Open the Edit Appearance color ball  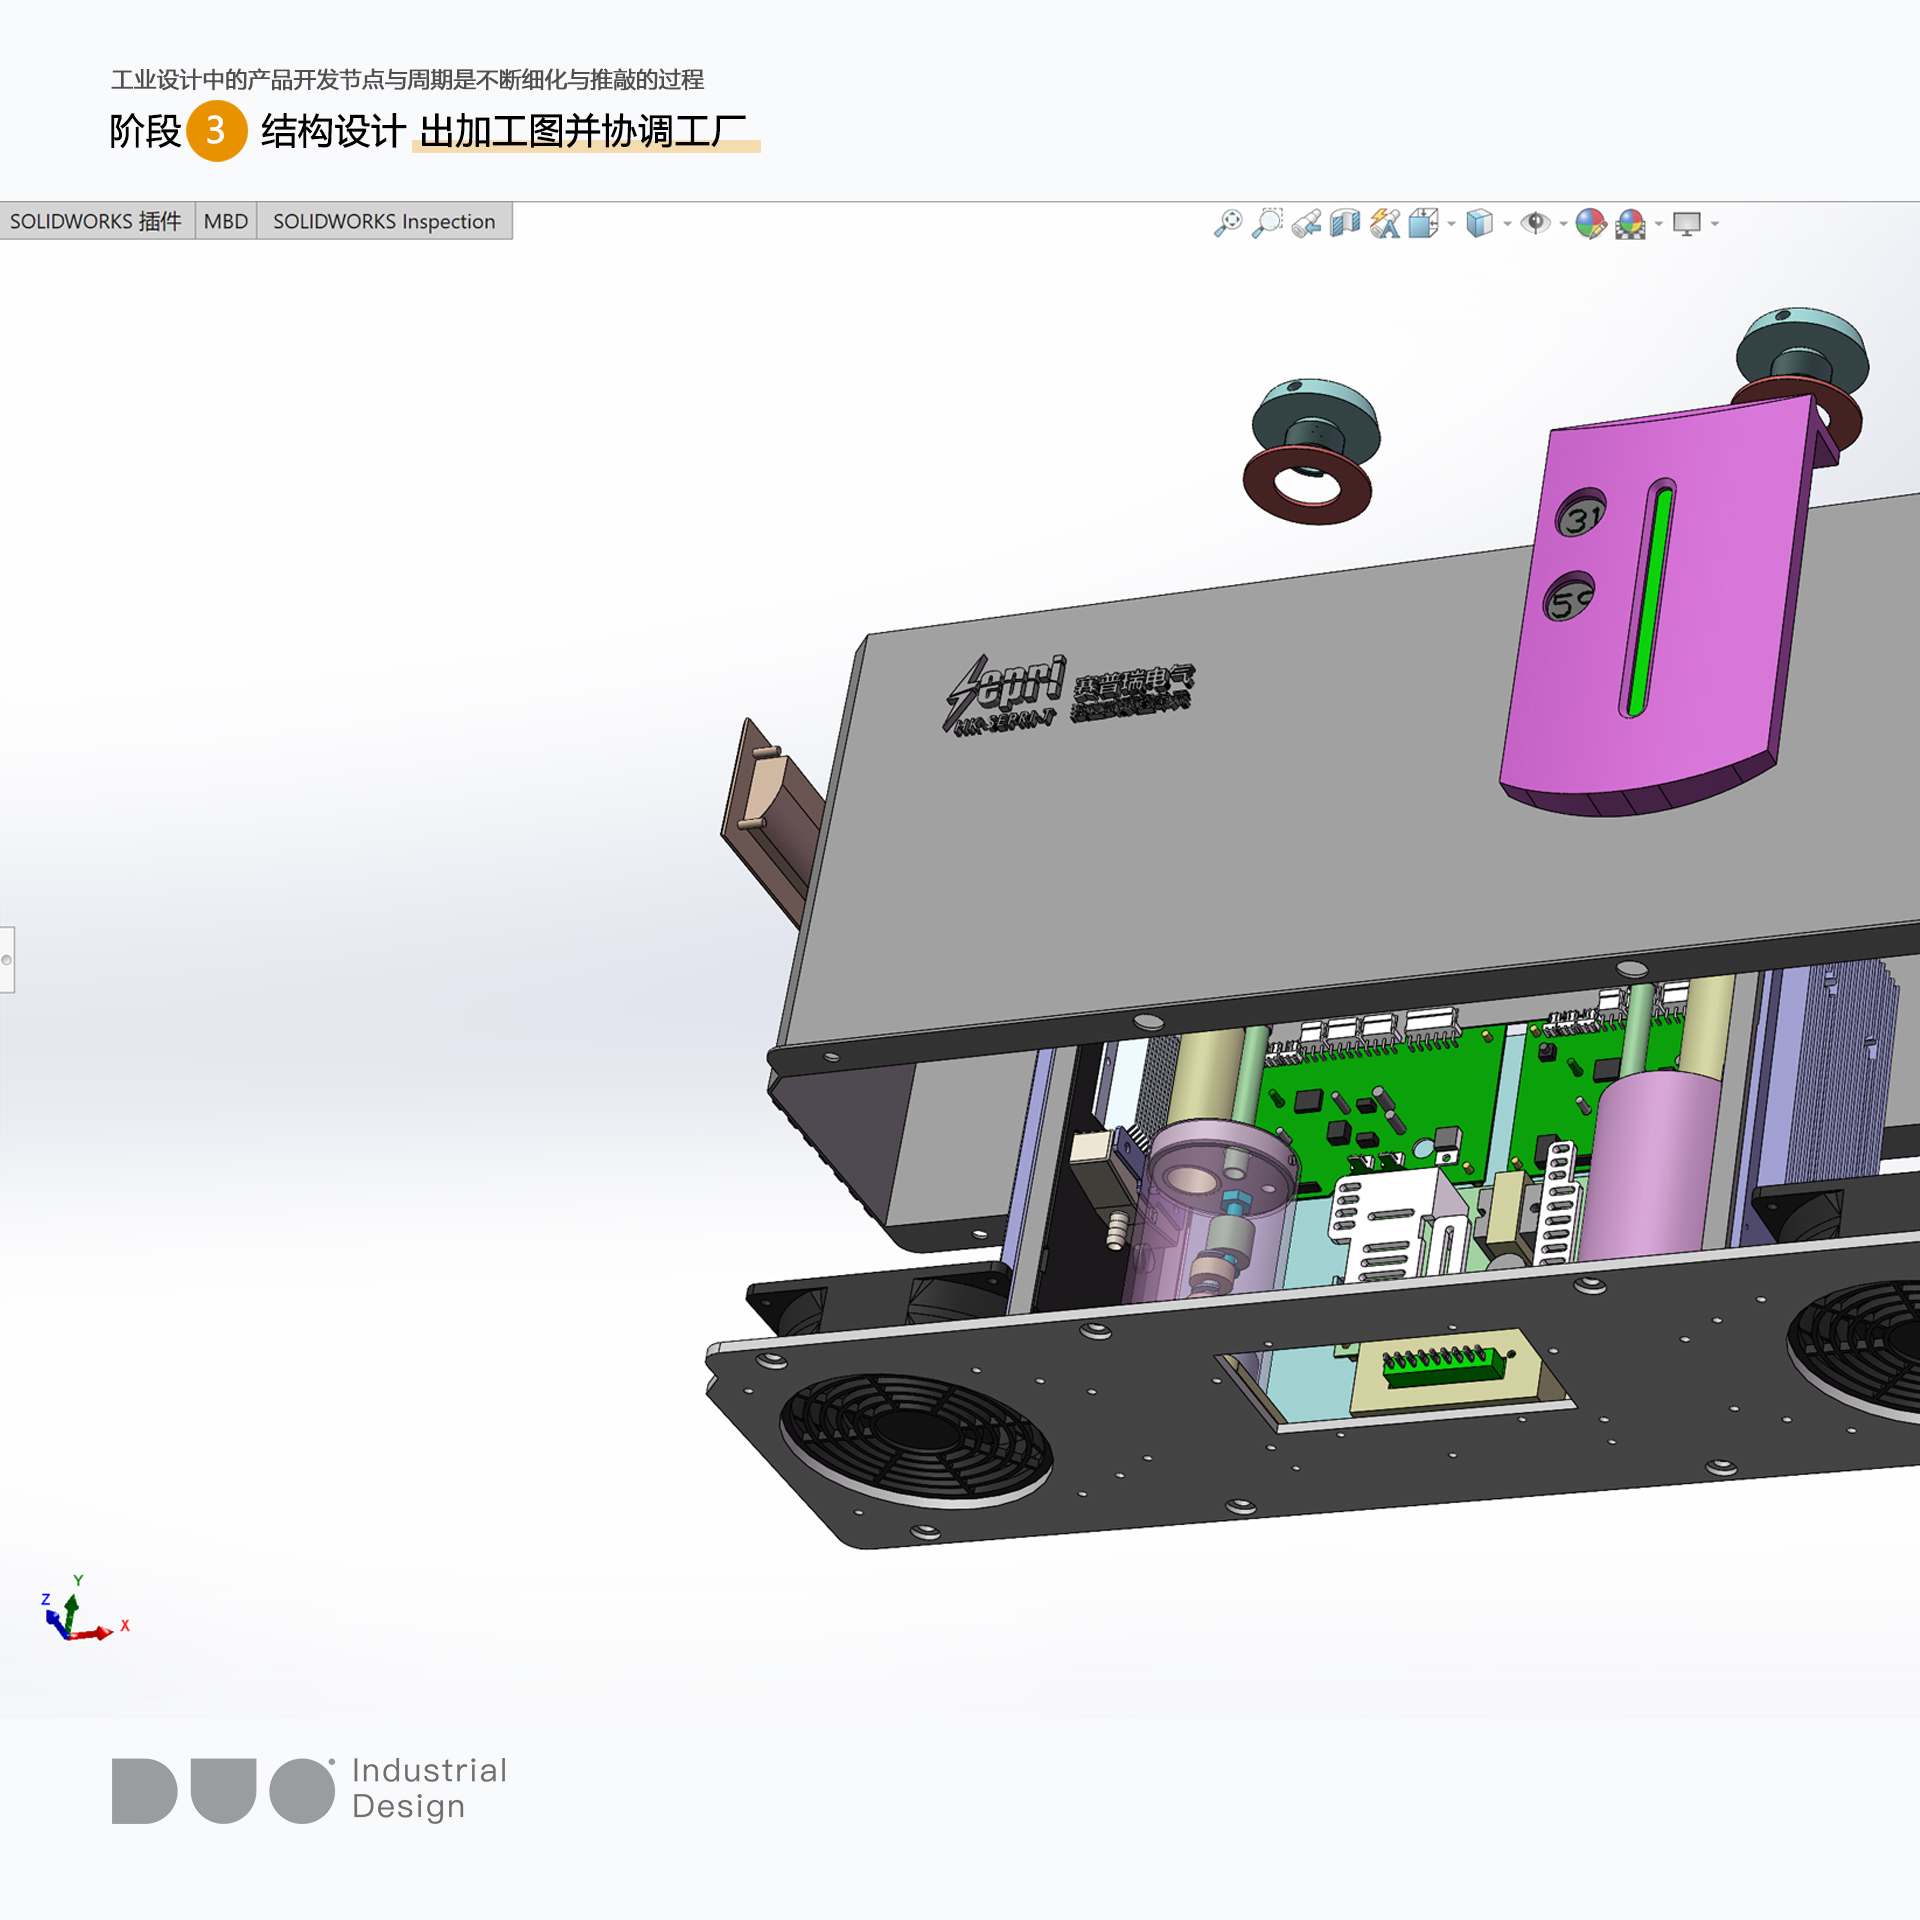click(x=1590, y=223)
